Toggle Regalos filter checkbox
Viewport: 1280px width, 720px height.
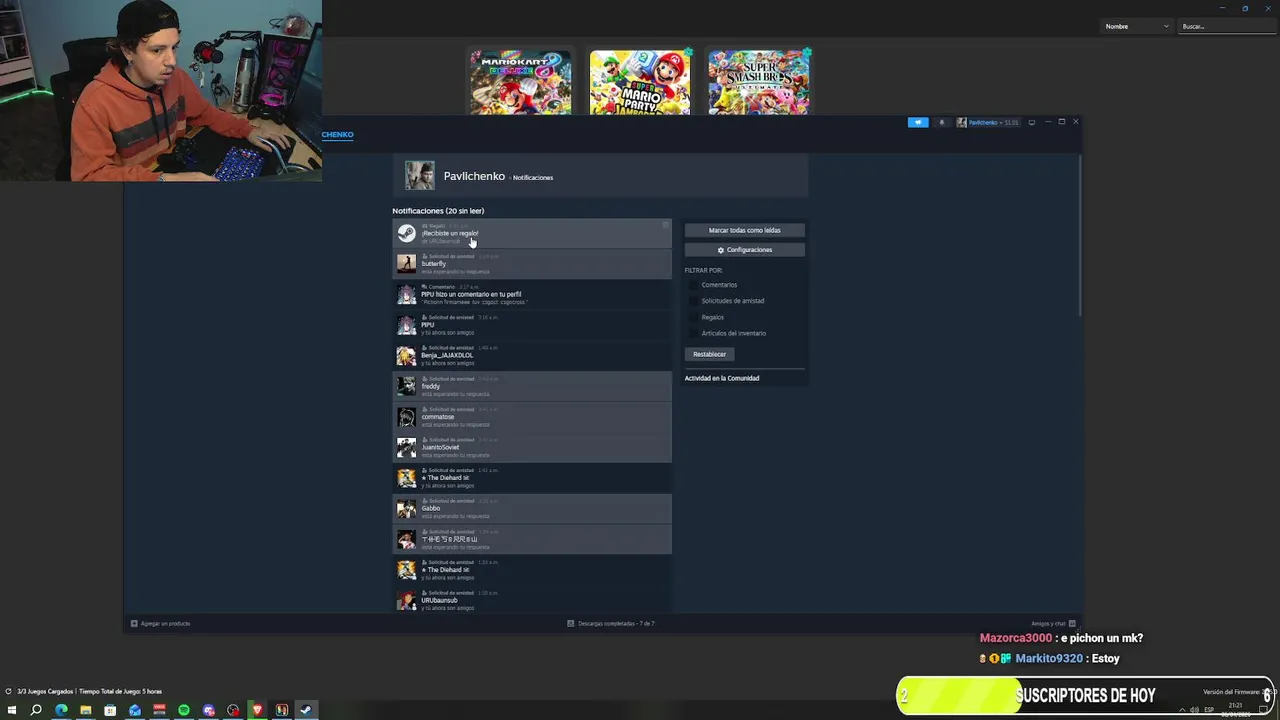tap(692, 317)
